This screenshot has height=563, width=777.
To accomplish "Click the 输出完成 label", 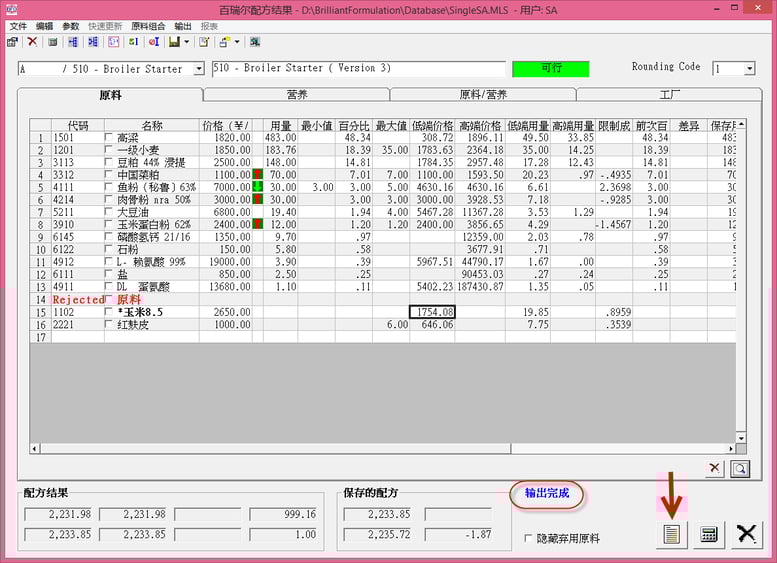I will pyautogui.click(x=547, y=493).
